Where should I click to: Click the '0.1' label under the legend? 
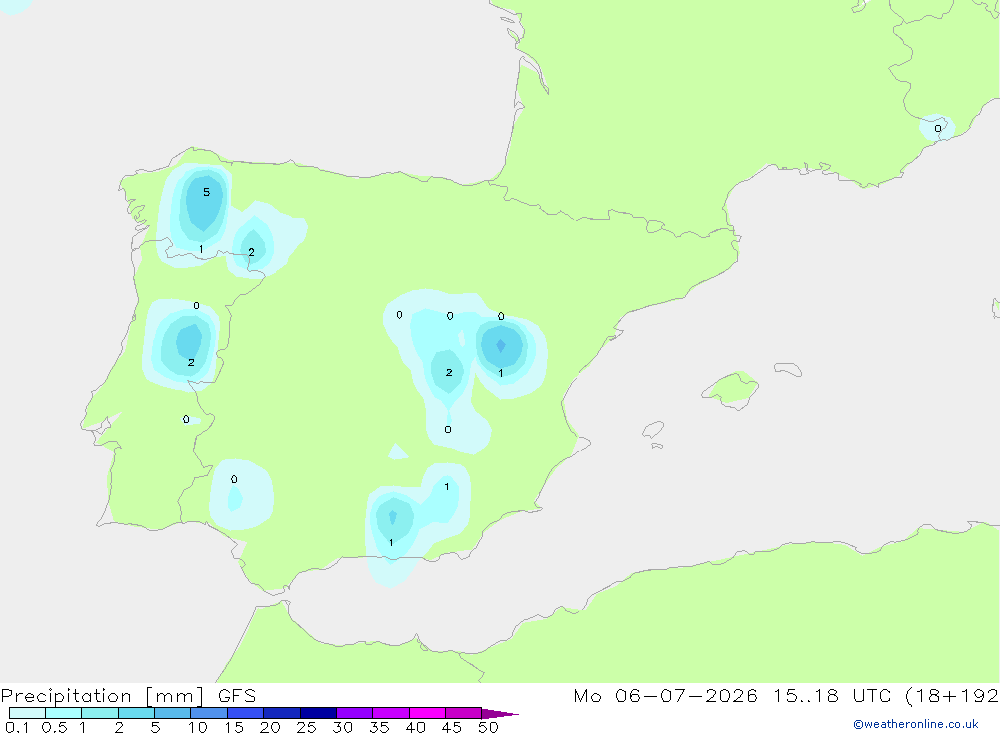17,727
